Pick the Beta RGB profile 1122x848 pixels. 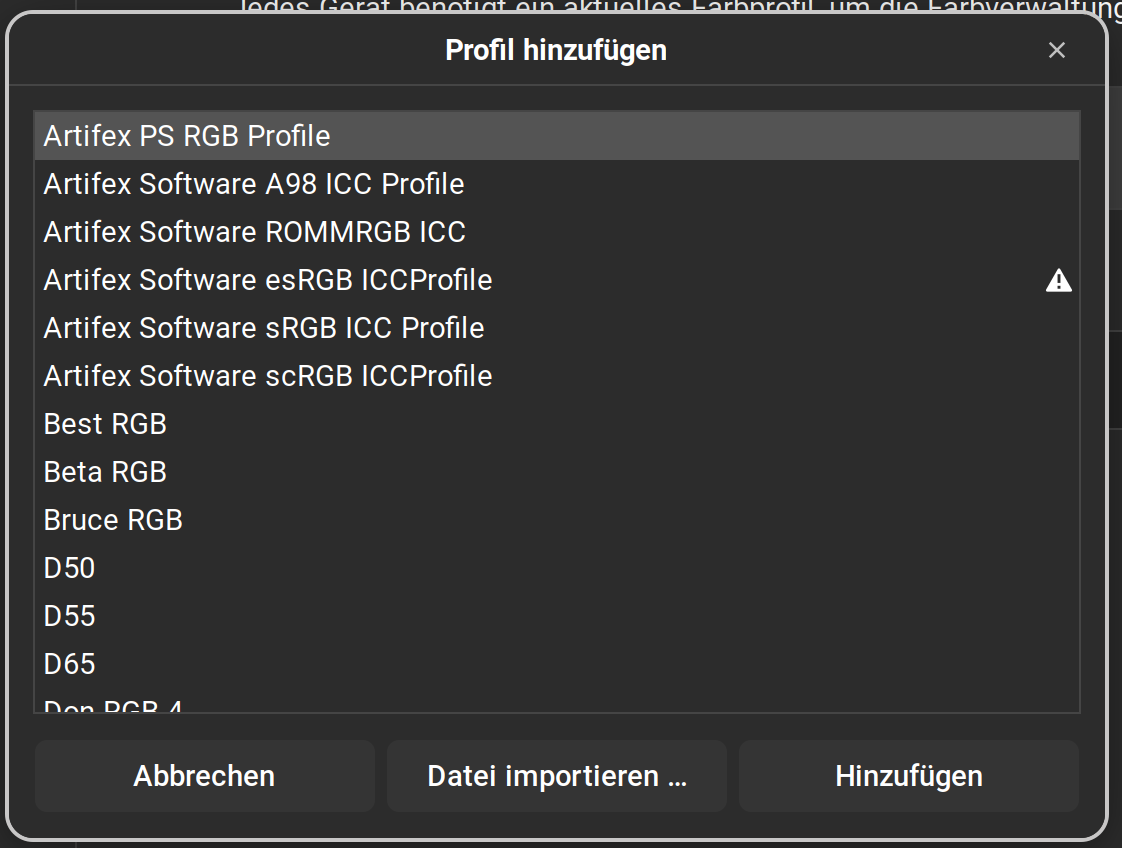tap(105, 472)
